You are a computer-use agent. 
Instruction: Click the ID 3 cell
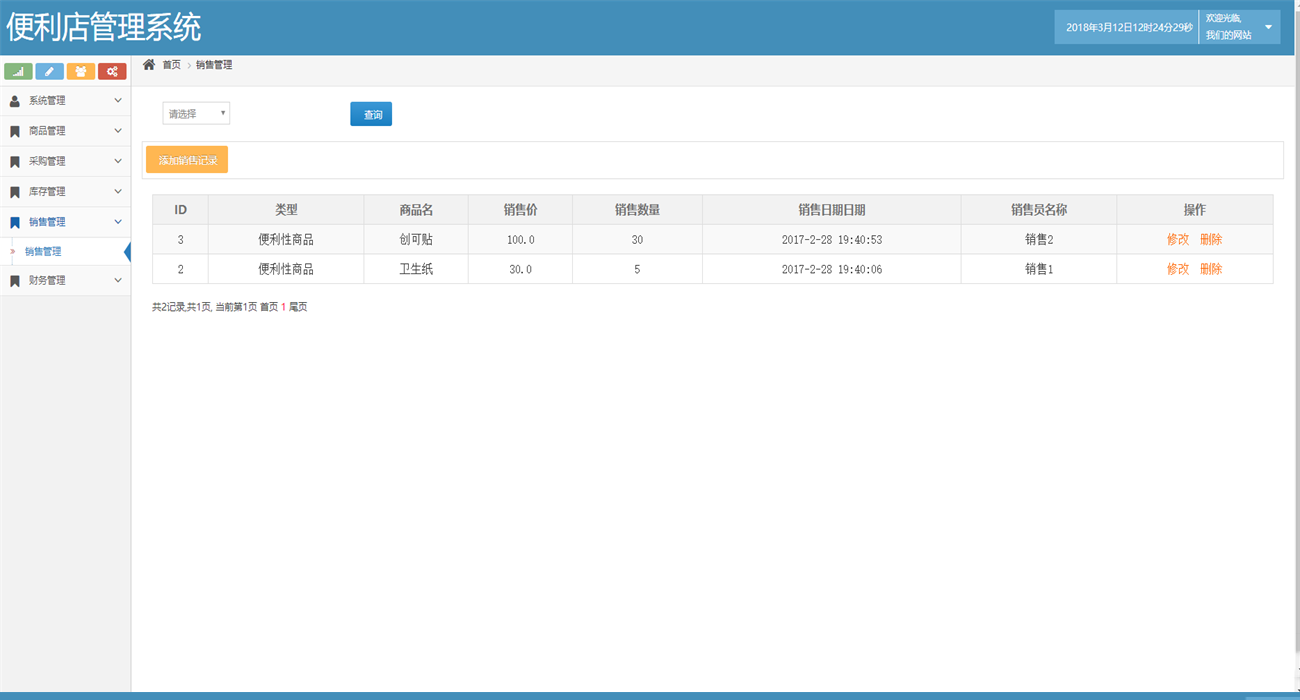tap(181, 240)
